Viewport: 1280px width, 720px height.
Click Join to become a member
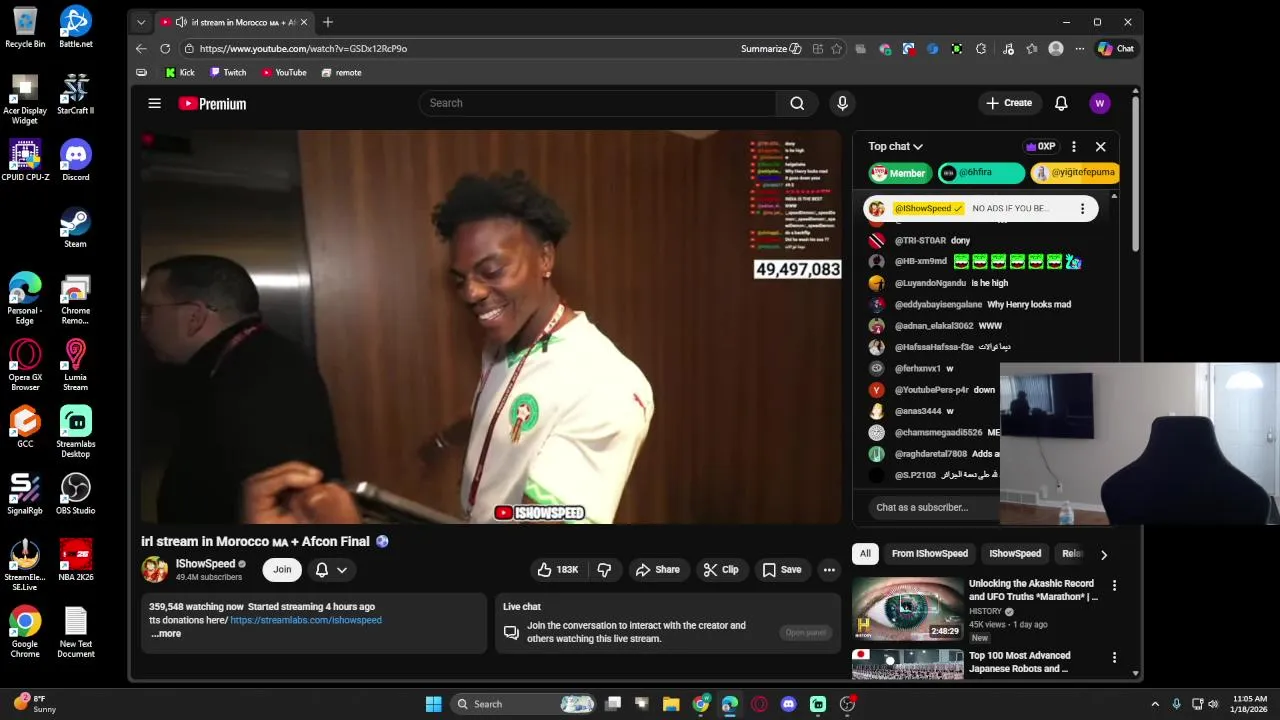click(282, 570)
